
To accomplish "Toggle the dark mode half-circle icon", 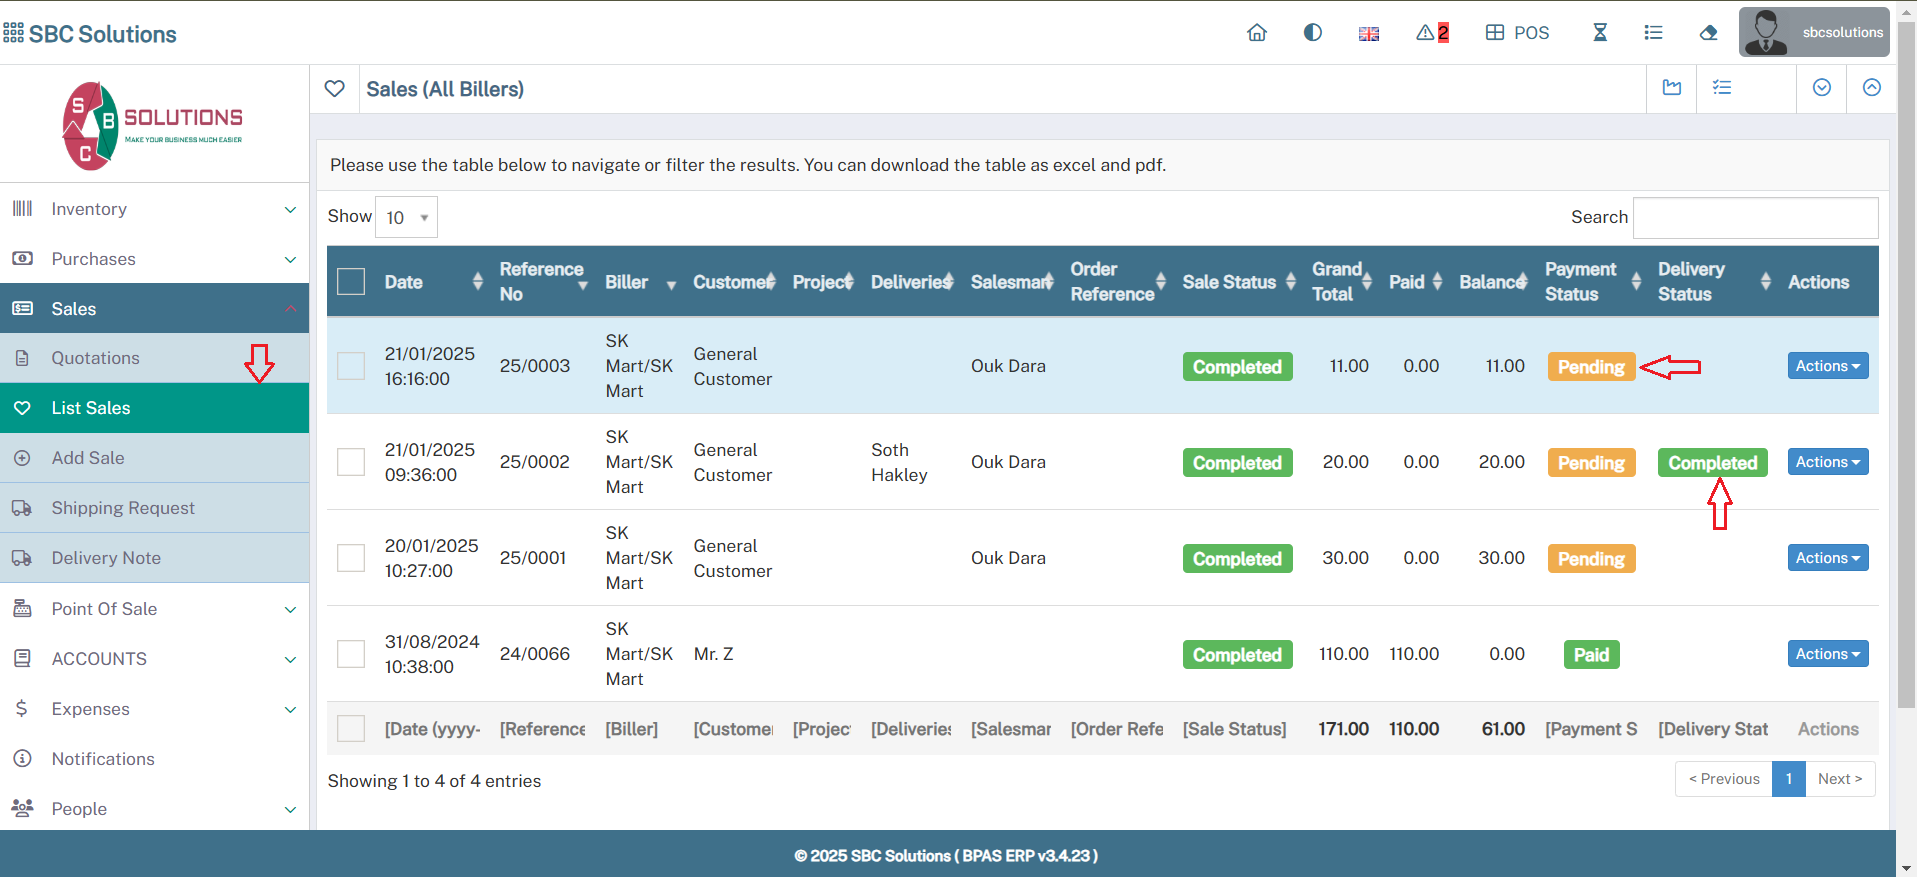I will (1313, 33).
